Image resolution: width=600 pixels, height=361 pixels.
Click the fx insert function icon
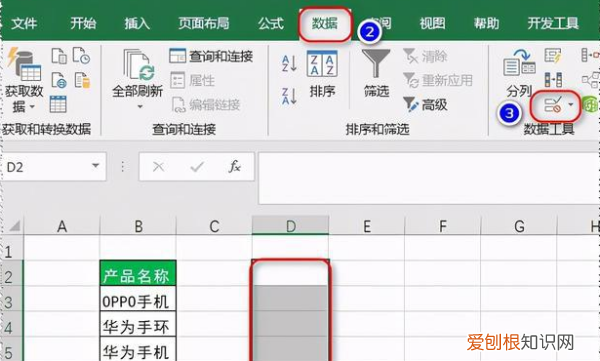click(235, 167)
